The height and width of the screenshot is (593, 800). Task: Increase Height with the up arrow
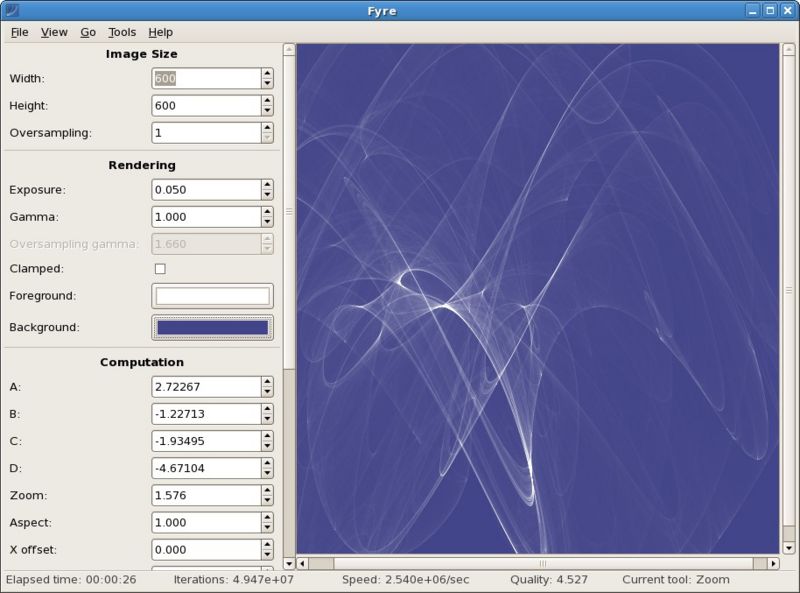pyautogui.click(x=267, y=101)
